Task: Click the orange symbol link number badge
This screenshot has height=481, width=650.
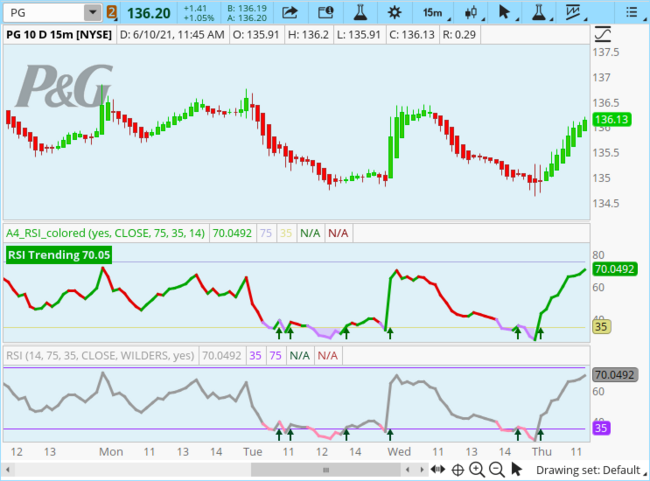Action: pos(112,13)
